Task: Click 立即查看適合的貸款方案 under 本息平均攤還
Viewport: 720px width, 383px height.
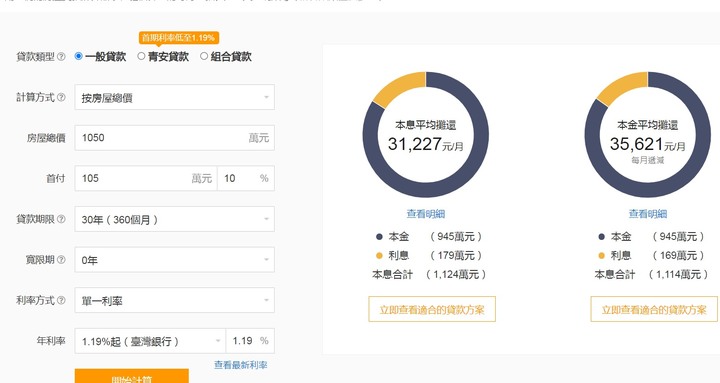Action: click(432, 309)
